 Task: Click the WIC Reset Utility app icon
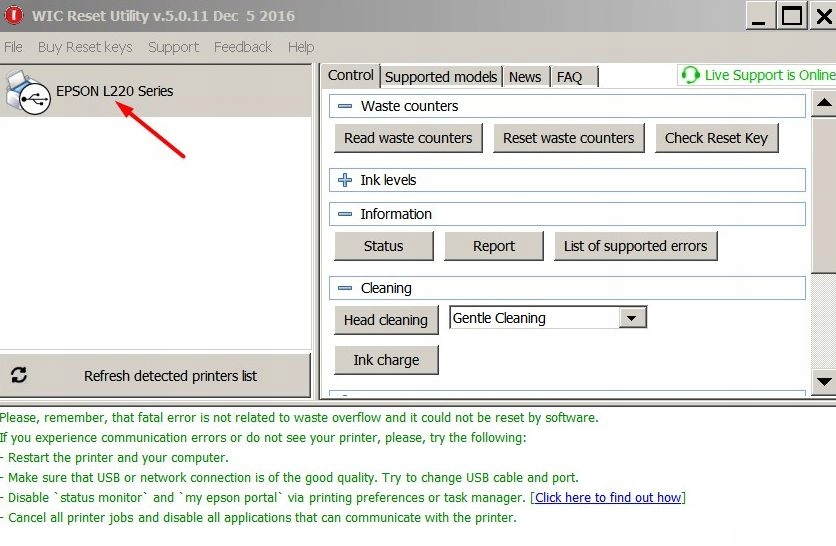point(13,15)
